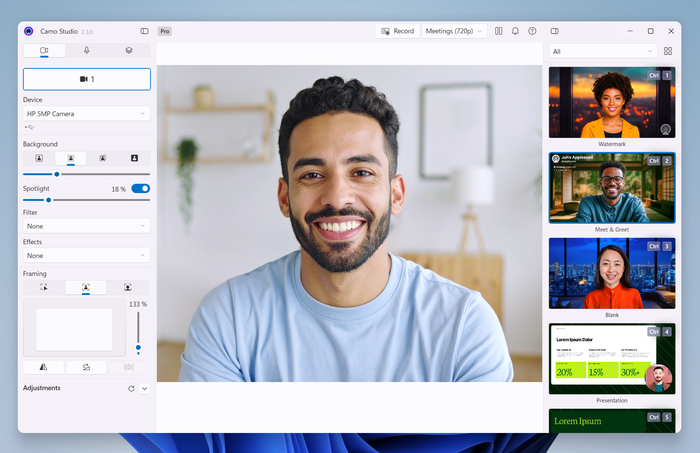Image resolution: width=700 pixels, height=453 pixels.
Task: Click the framing preview pad
Action: [x=74, y=328]
